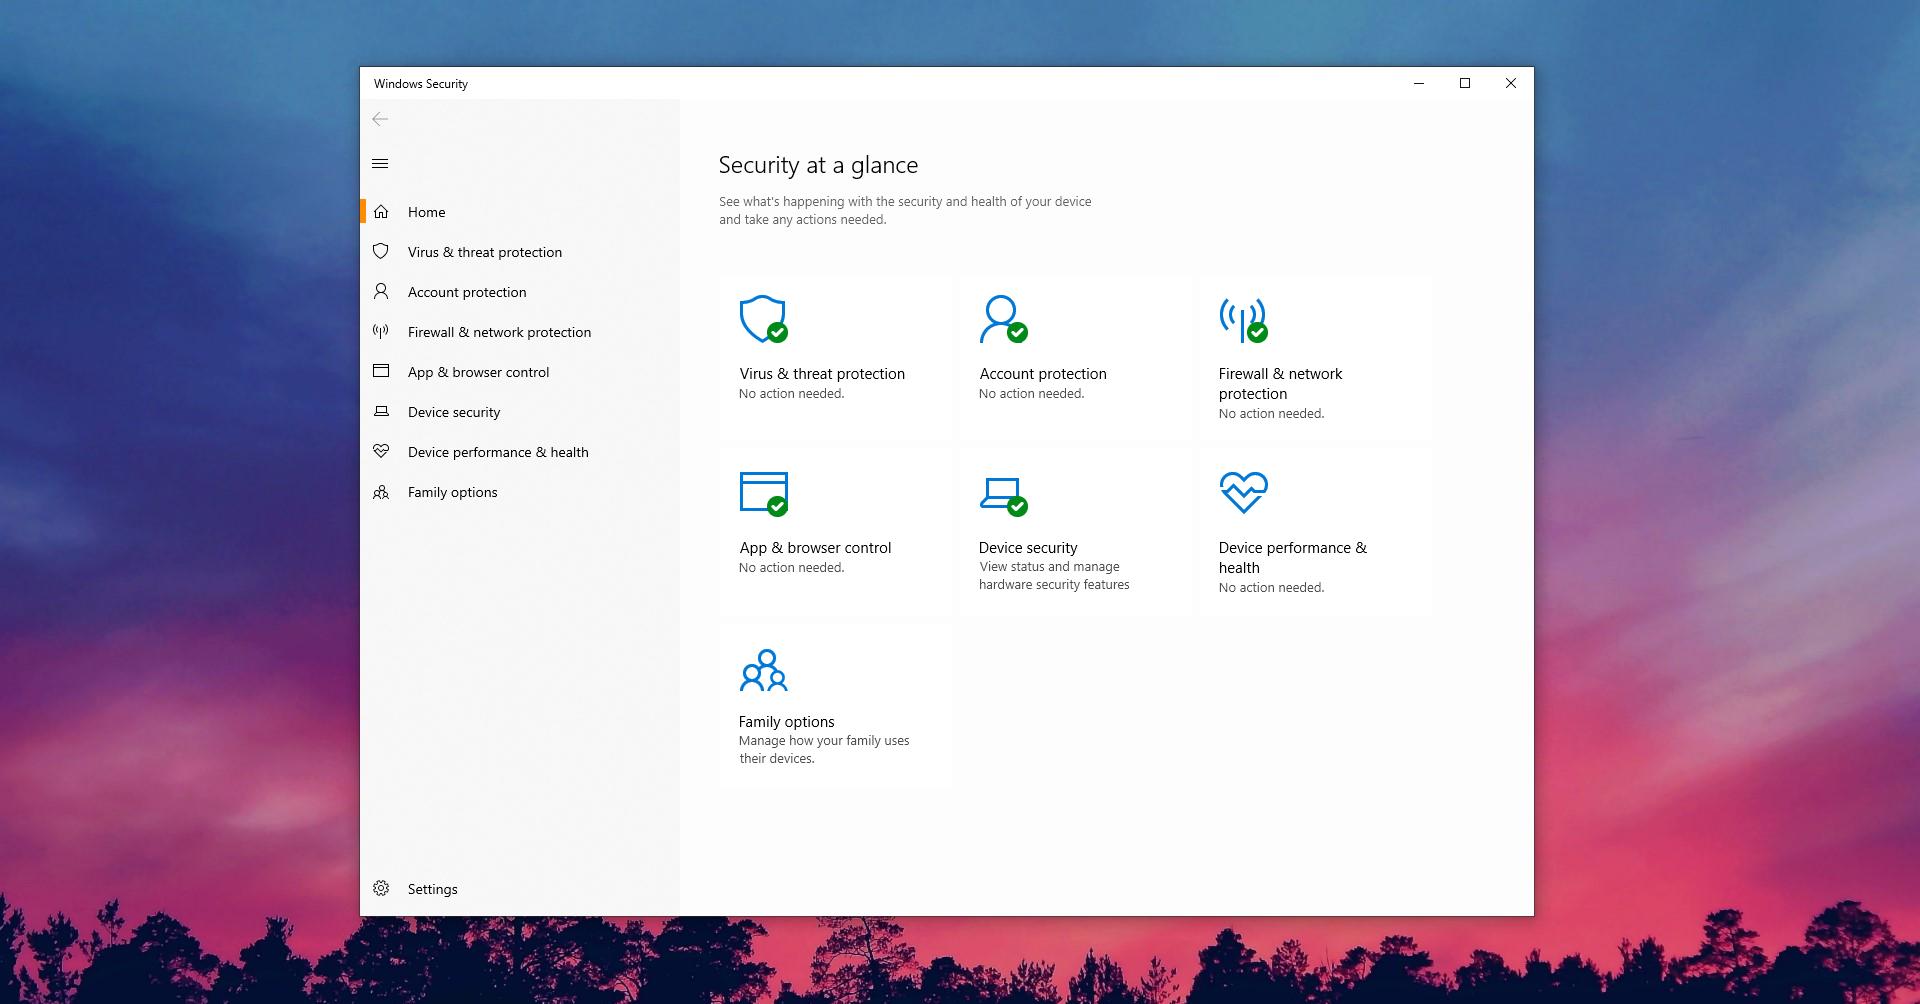Image resolution: width=1920 pixels, height=1004 pixels.
Task: Click 'Manage how your family uses their devices.'
Action: 824,750
